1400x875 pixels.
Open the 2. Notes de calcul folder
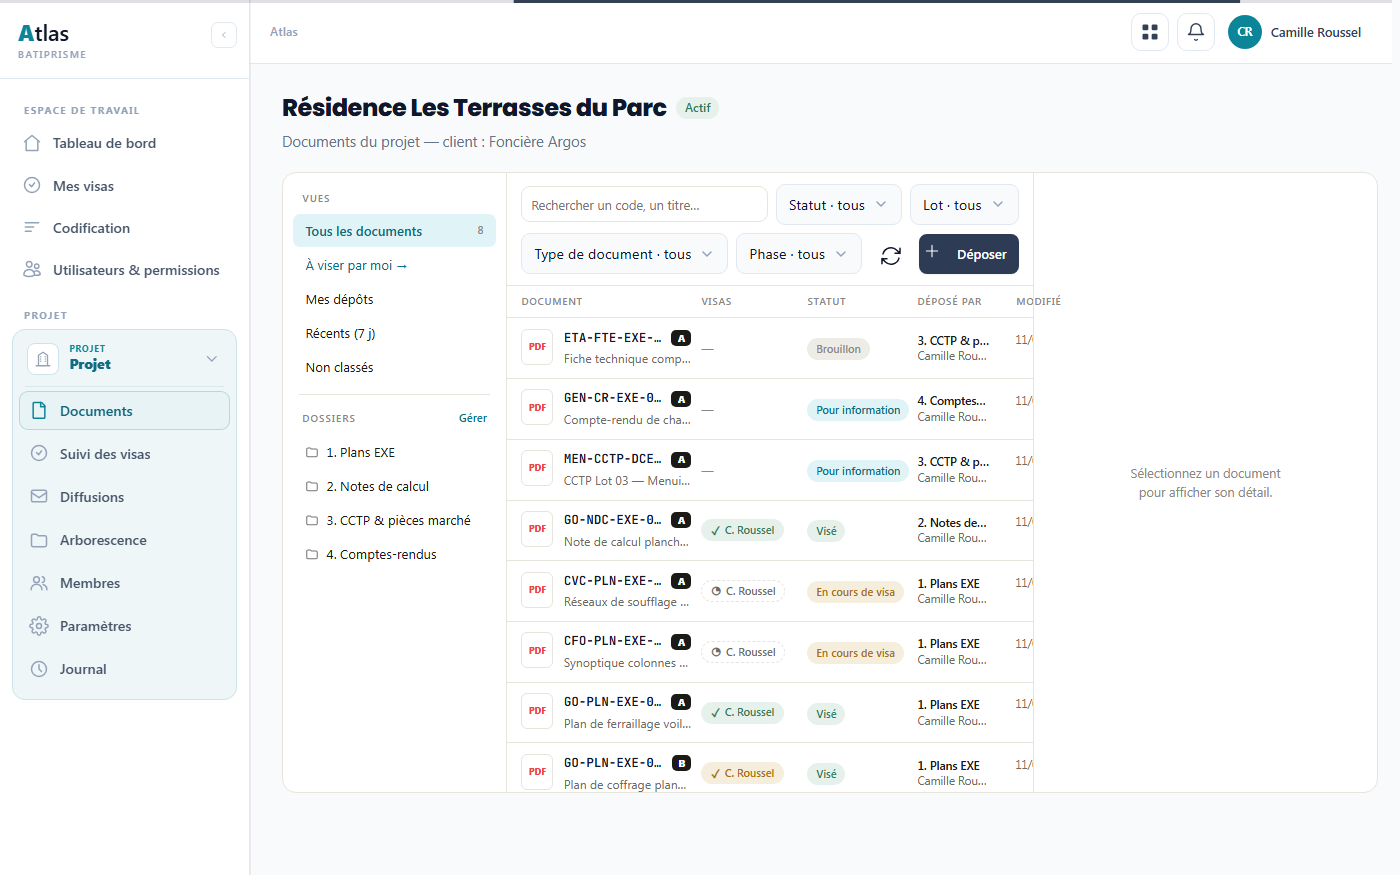click(396, 487)
